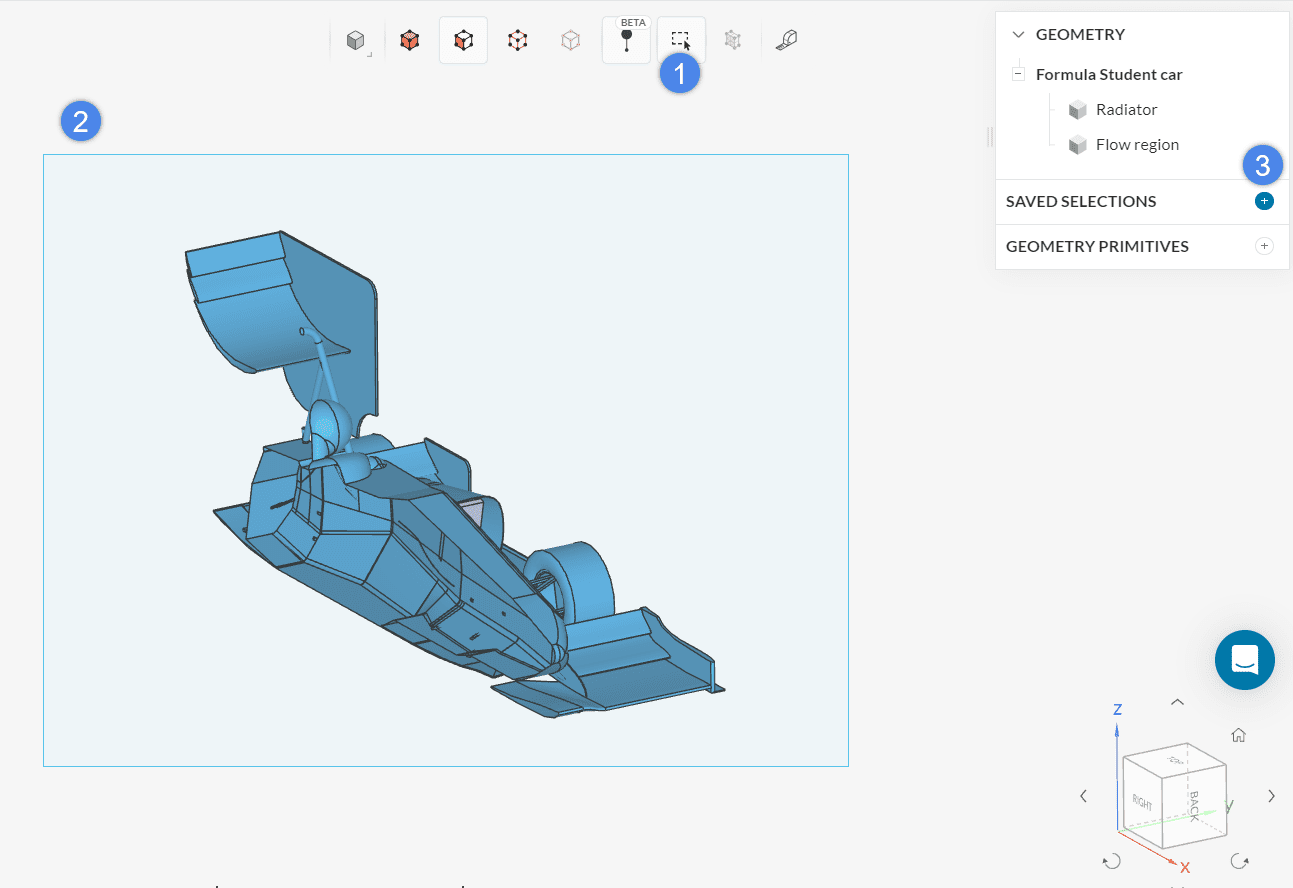Select the volume selection mode icon
The width and height of the screenshot is (1293, 888).
pyautogui.click(x=409, y=41)
